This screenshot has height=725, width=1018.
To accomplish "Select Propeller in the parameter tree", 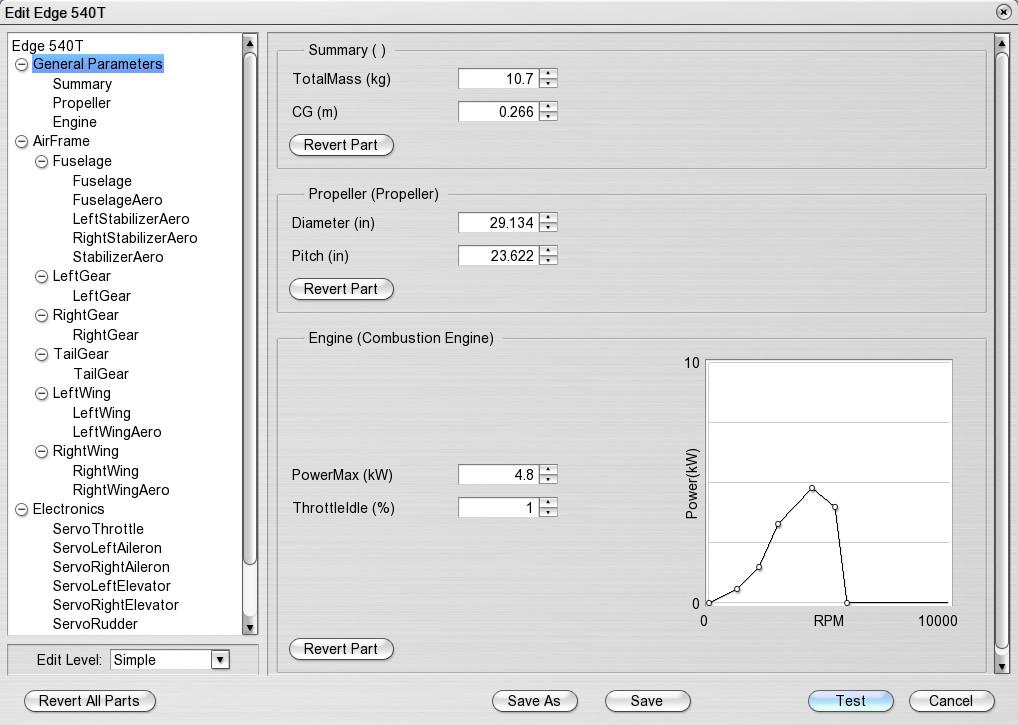I will pos(81,103).
